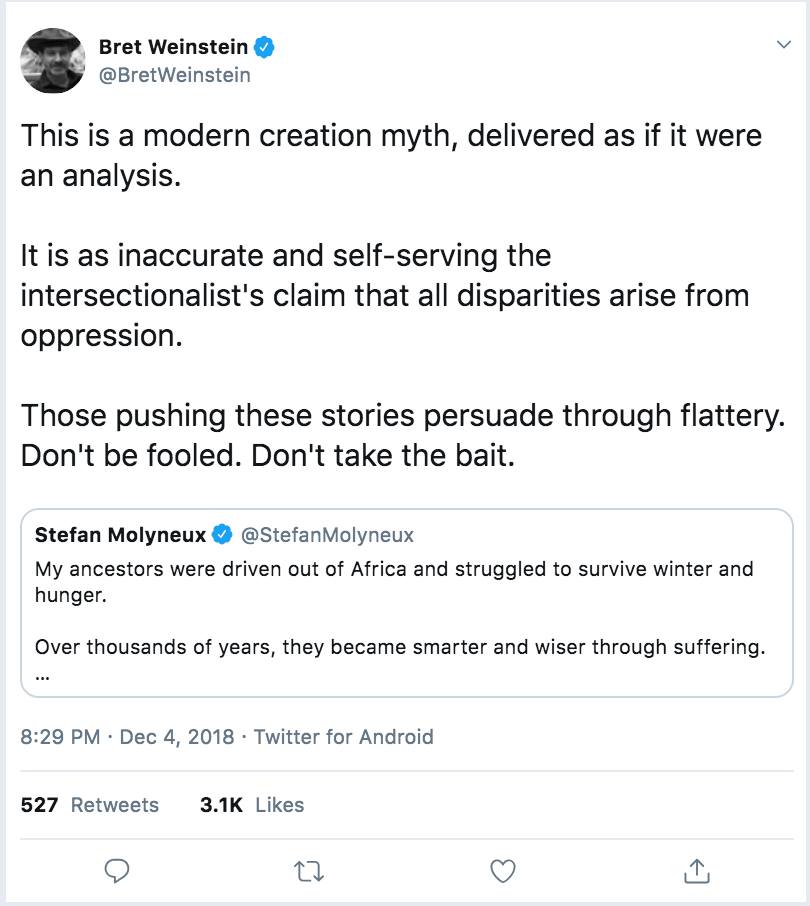This screenshot has width=810, height=906.
Task: Open the @StefanMolyneux handle
Action: click(327, 535)
